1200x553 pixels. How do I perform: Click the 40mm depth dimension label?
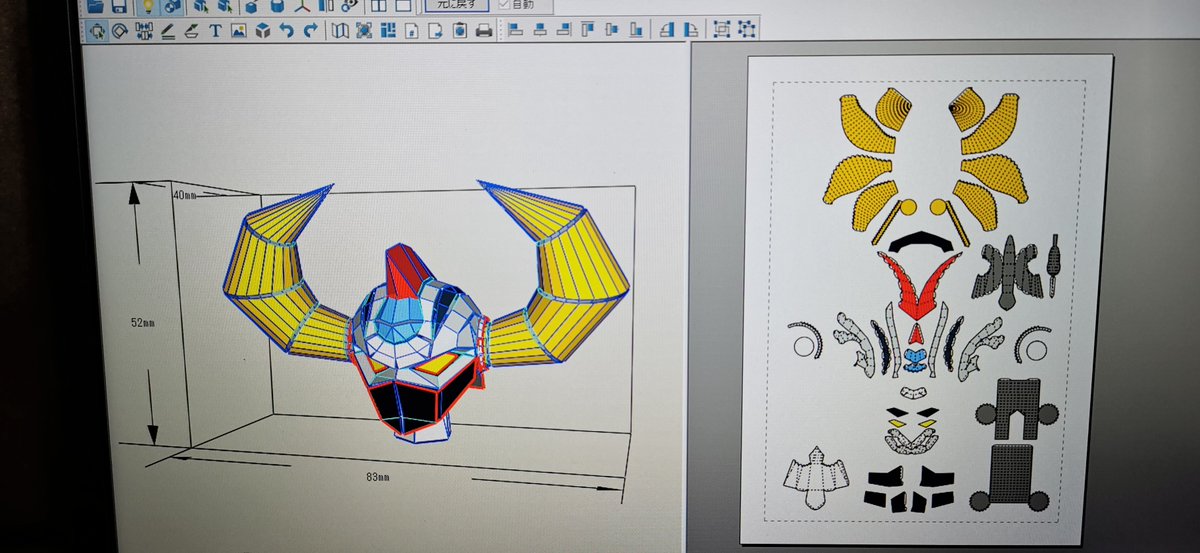click(186, 194)
